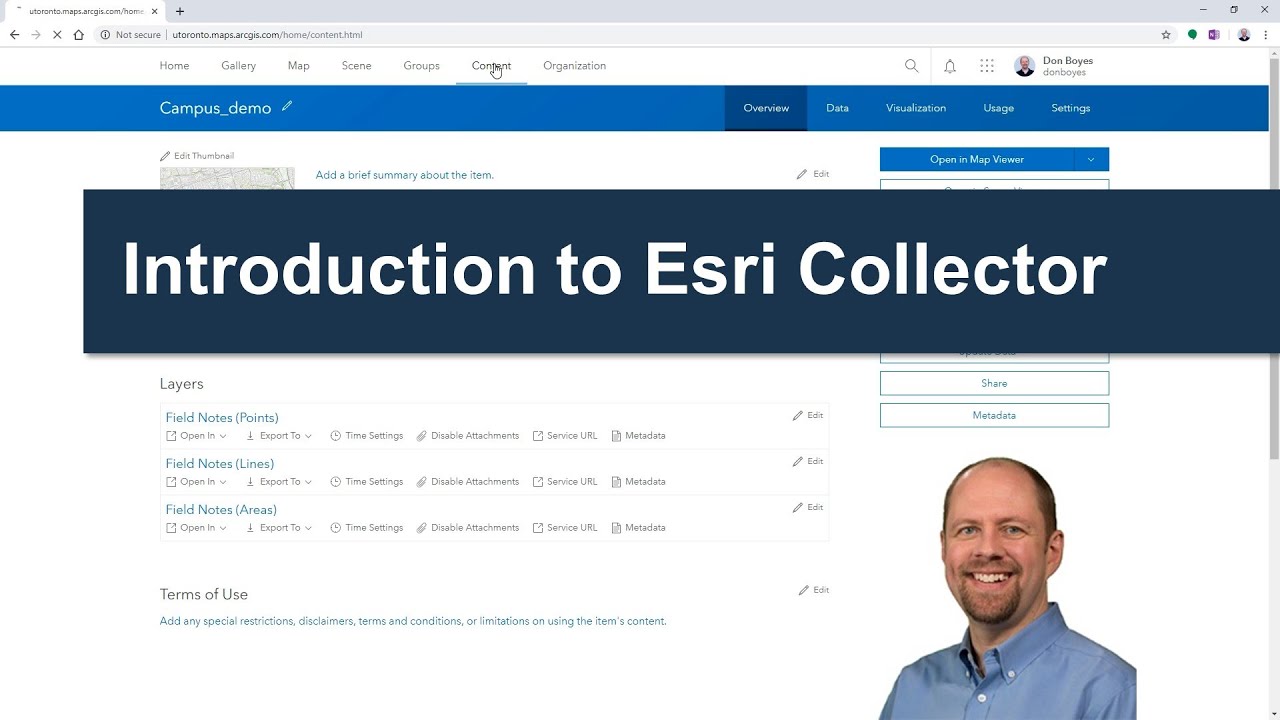Click the browser back arrow
The height and width of the screenshot is (720, 1280).
(x=14, y=34)
